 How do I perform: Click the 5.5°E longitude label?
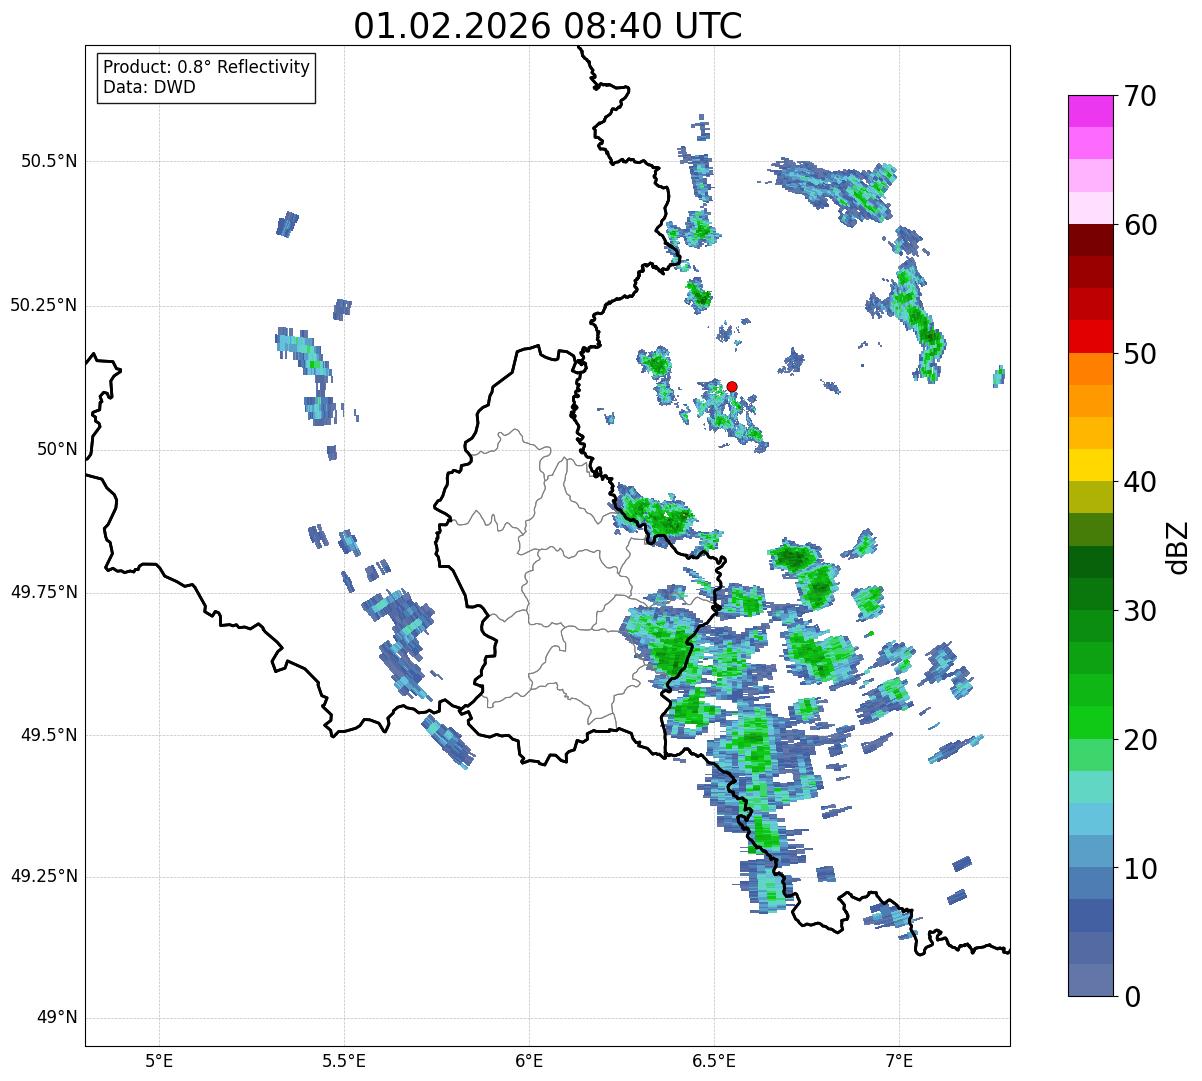pos(344,1060)
